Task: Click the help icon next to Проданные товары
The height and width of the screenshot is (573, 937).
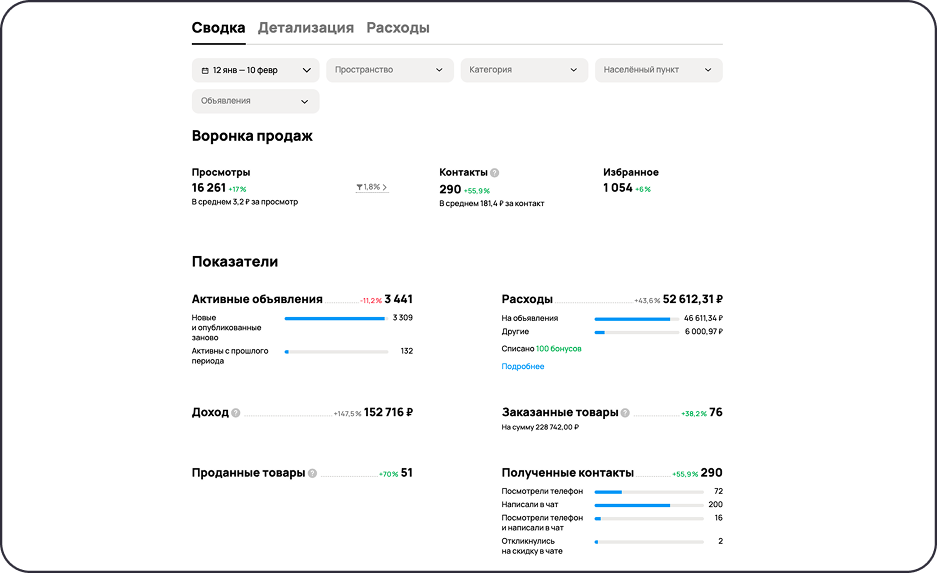Action: click(312, 473)
